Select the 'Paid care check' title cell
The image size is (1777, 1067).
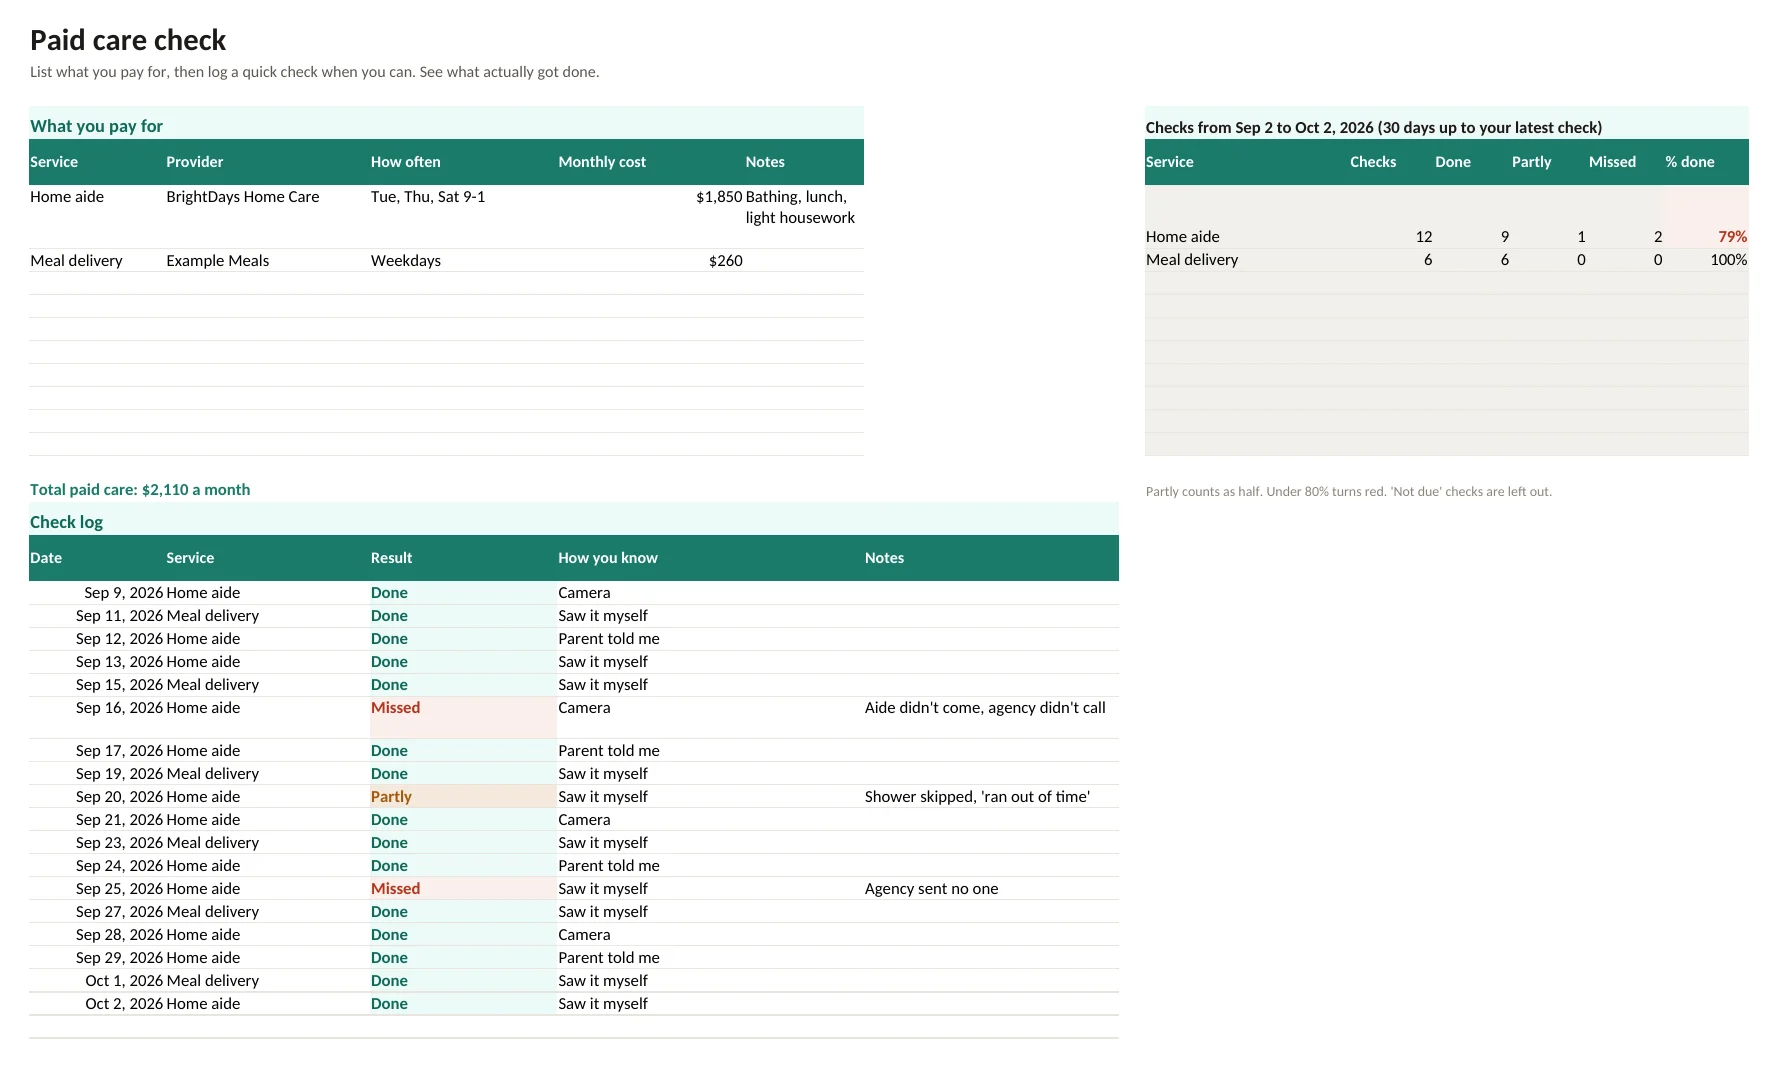click(128, 40)
